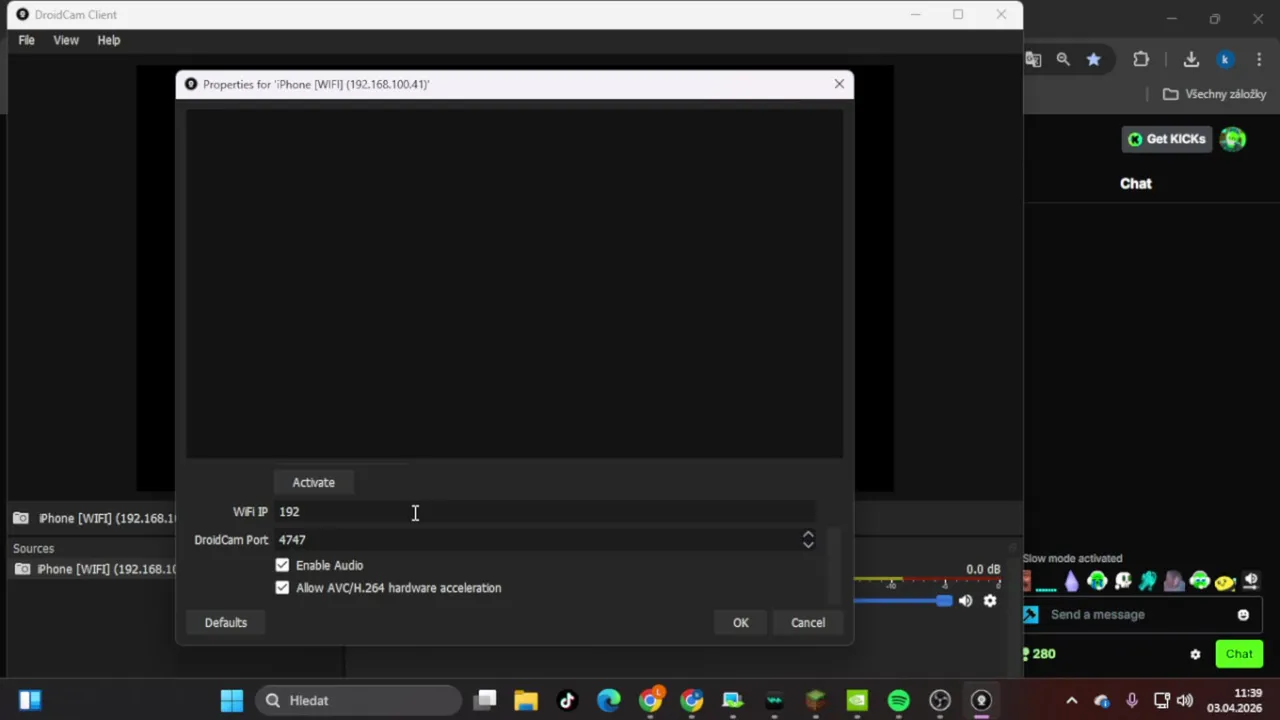
Task: Click the 280 channel points counter
Action: pos(1038,654)
